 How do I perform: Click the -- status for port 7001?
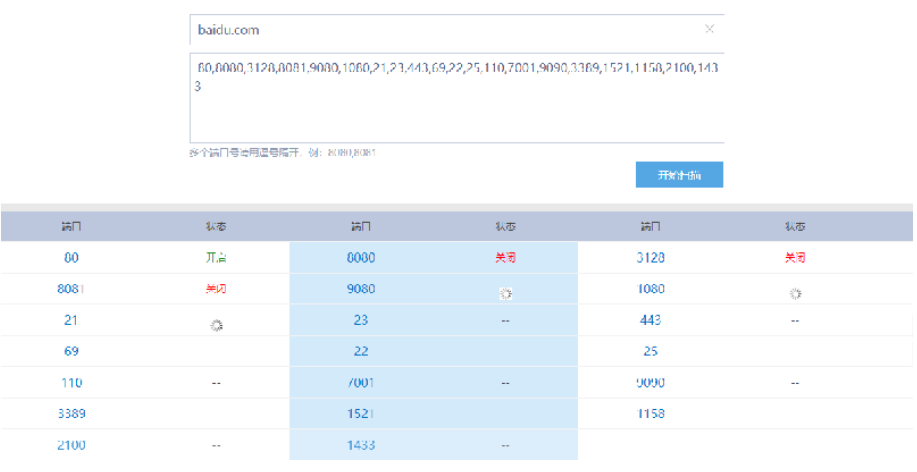pos(506,383)
